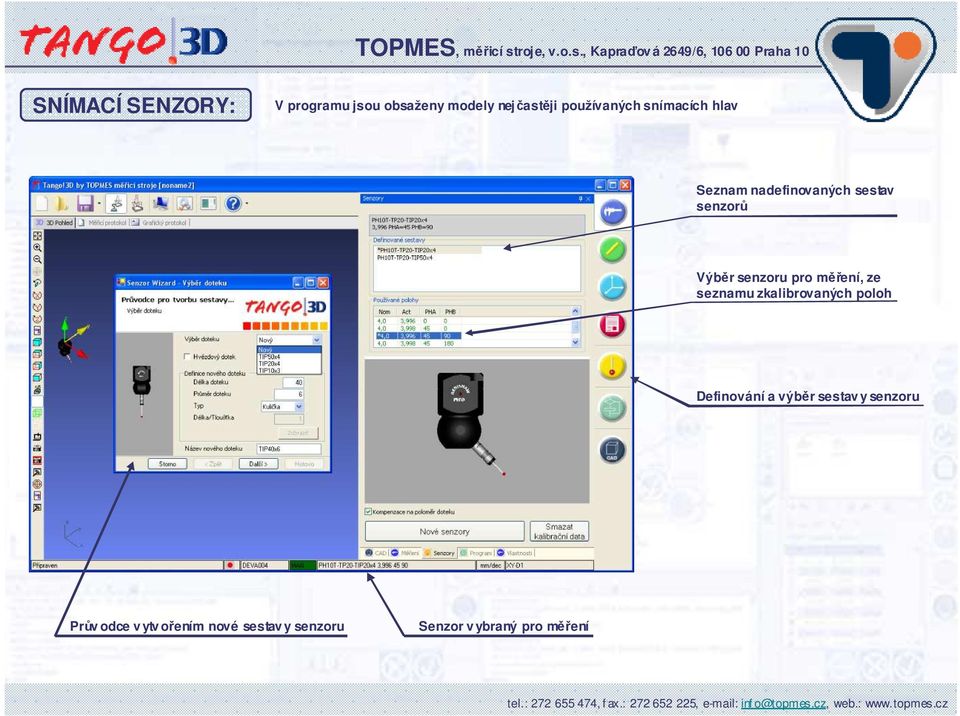Create a new file with blank page icon

tap(43, 203)
